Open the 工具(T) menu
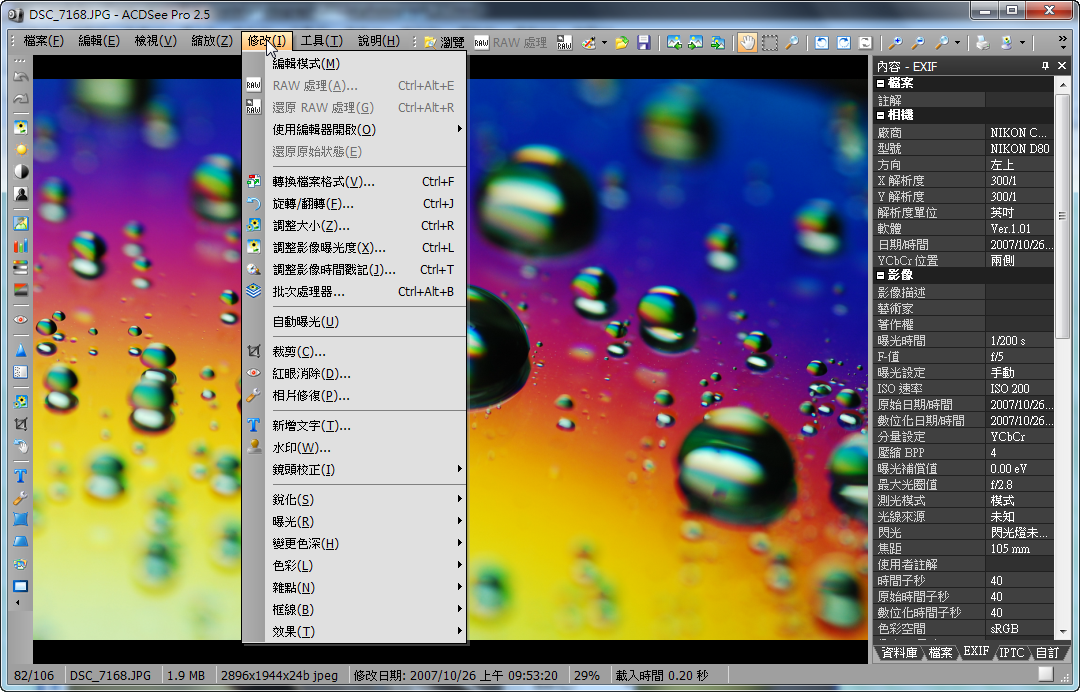Viewport: 1080px width, 692px height. coord(321,41)
